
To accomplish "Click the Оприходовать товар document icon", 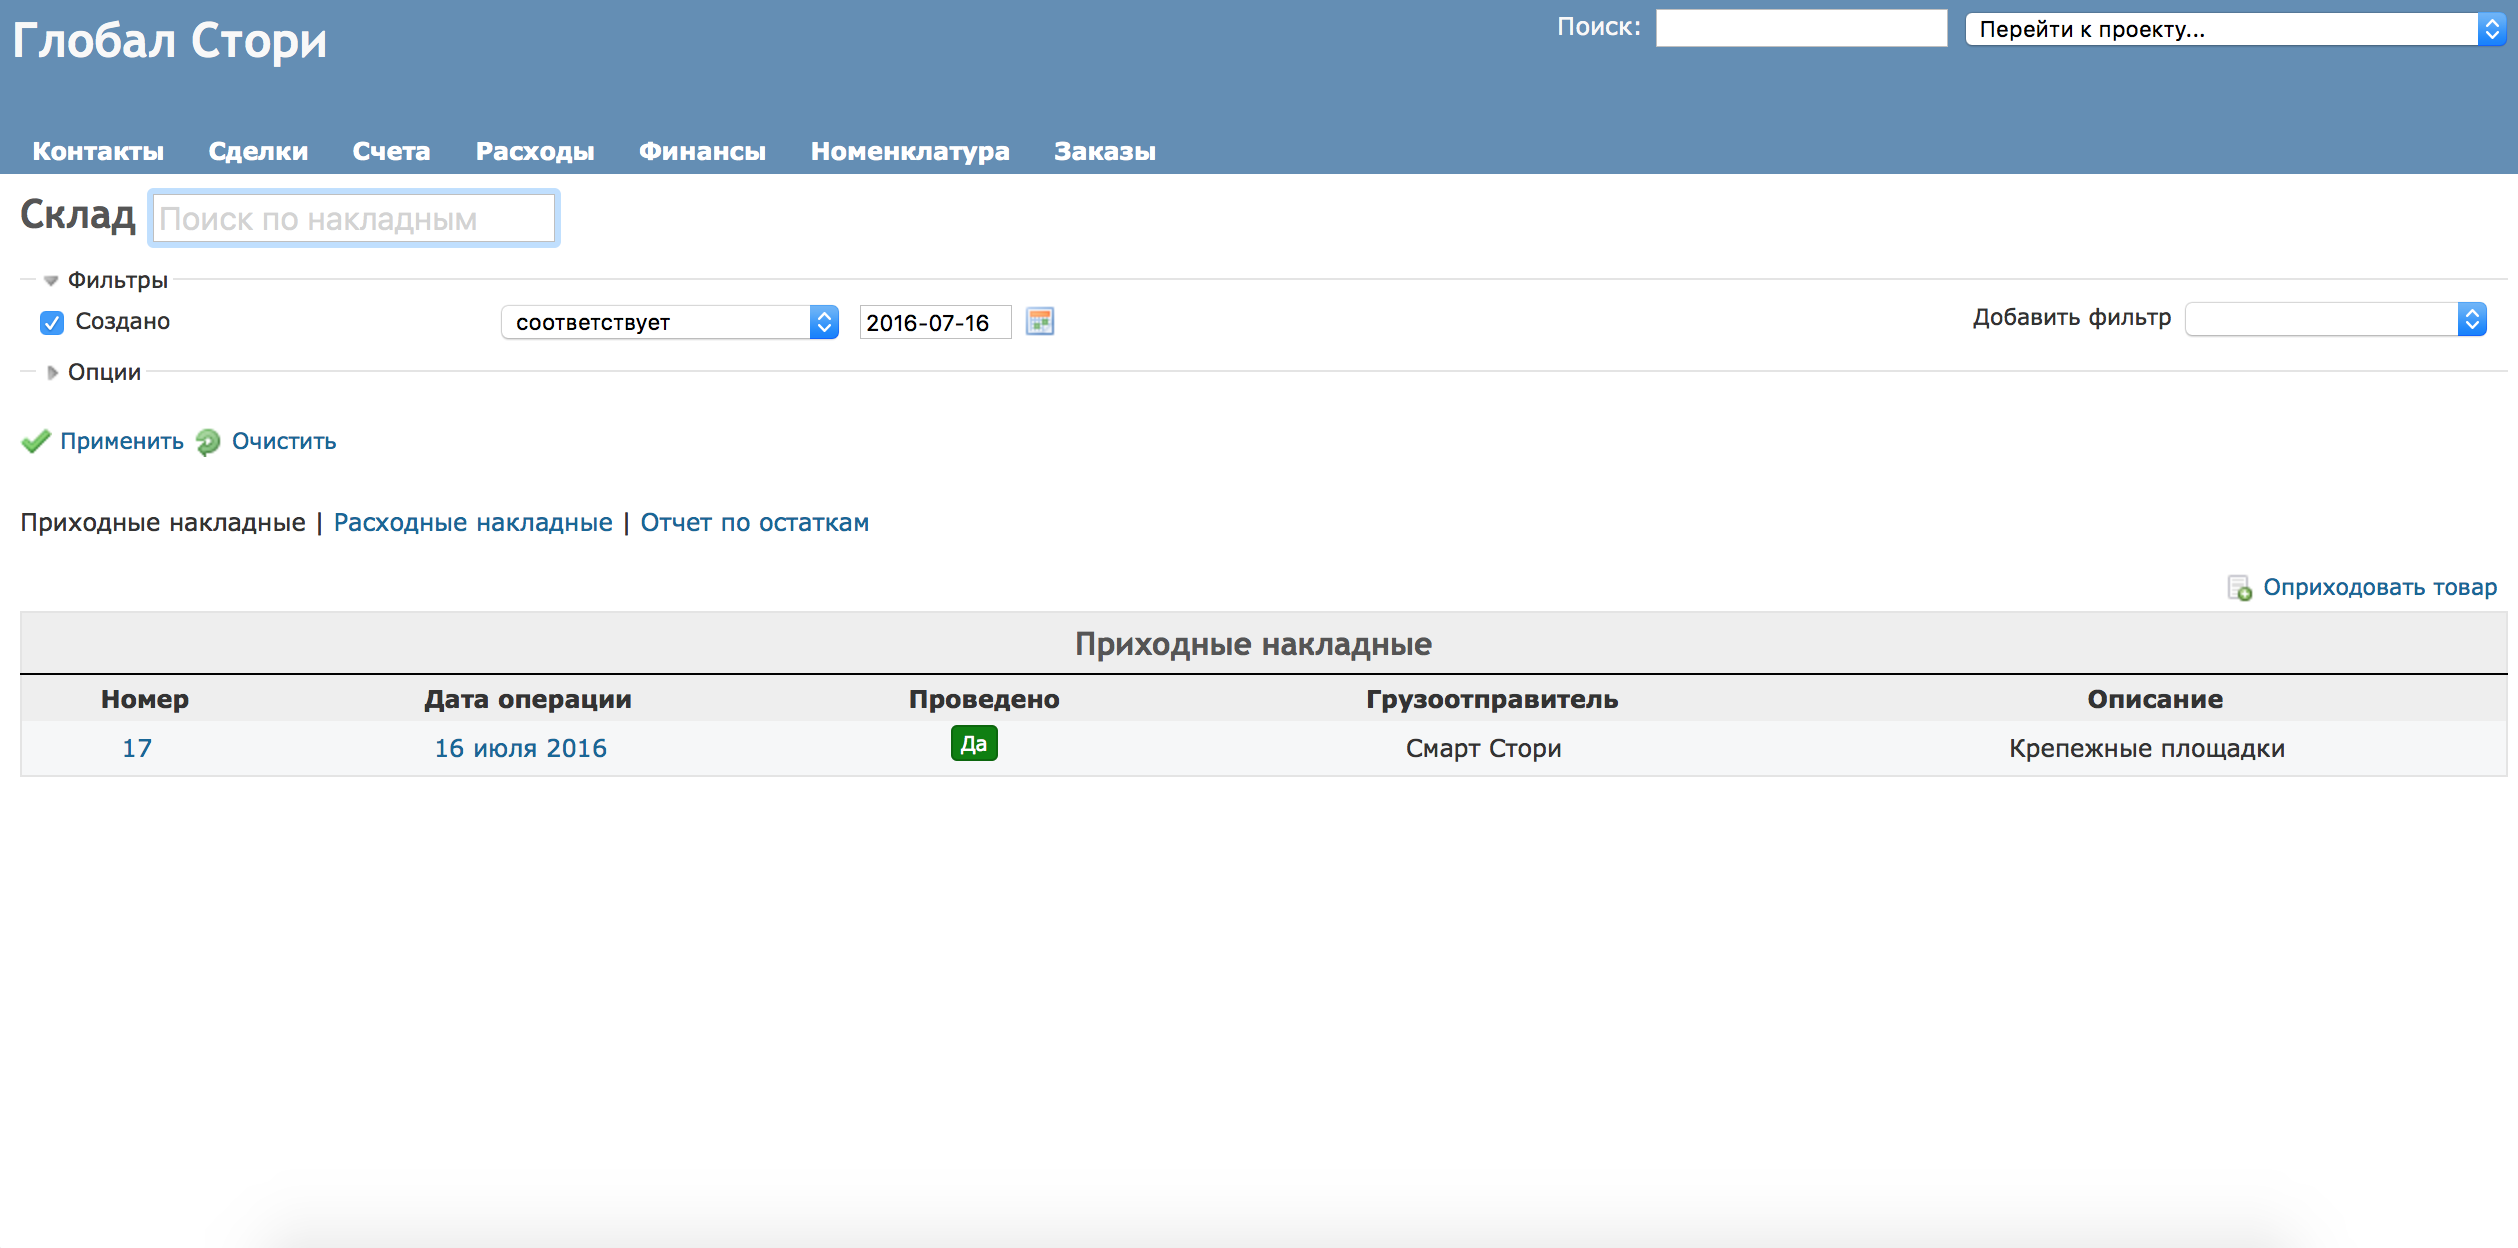I will [x=2240, y=588].
